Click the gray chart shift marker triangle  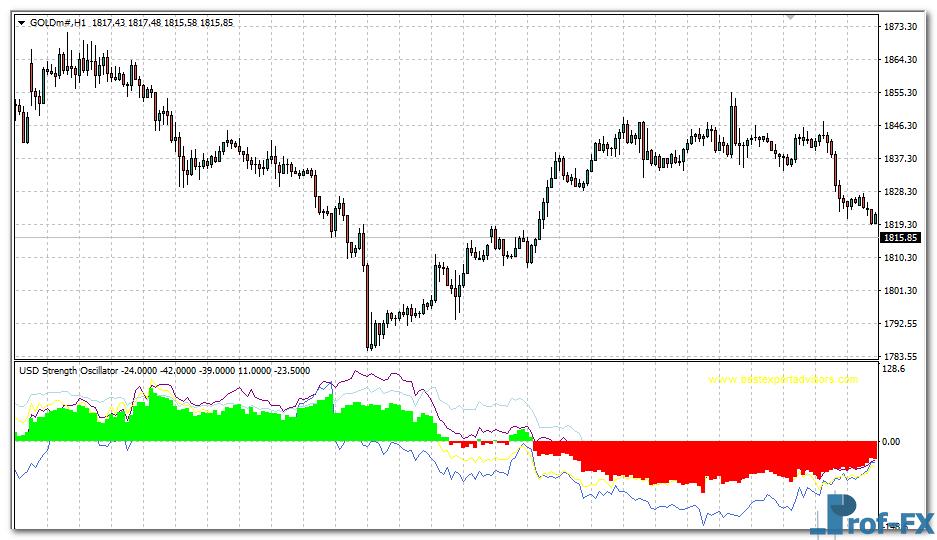point(791,17)
